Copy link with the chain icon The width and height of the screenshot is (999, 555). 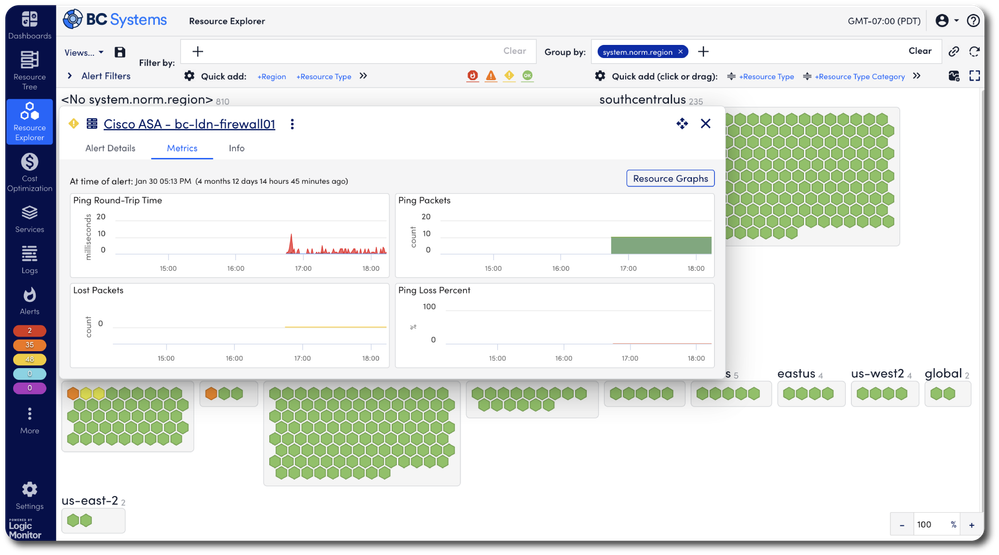click(x=954, y=52)
